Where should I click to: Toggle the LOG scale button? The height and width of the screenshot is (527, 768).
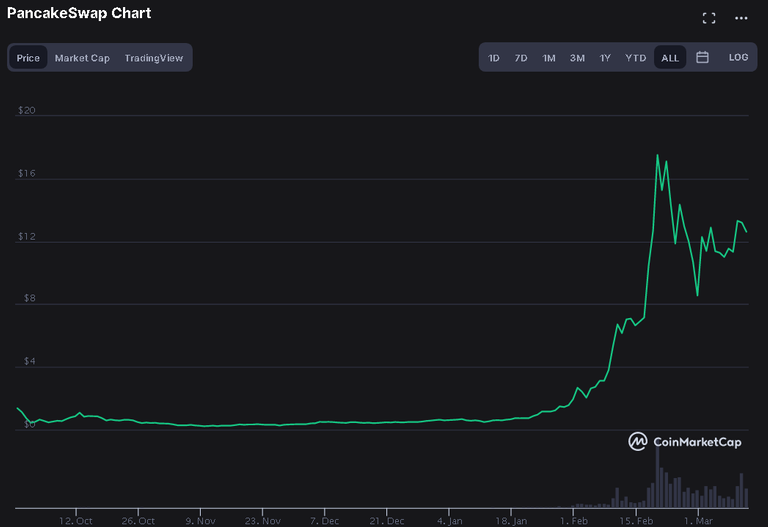(x=738, y=57)
